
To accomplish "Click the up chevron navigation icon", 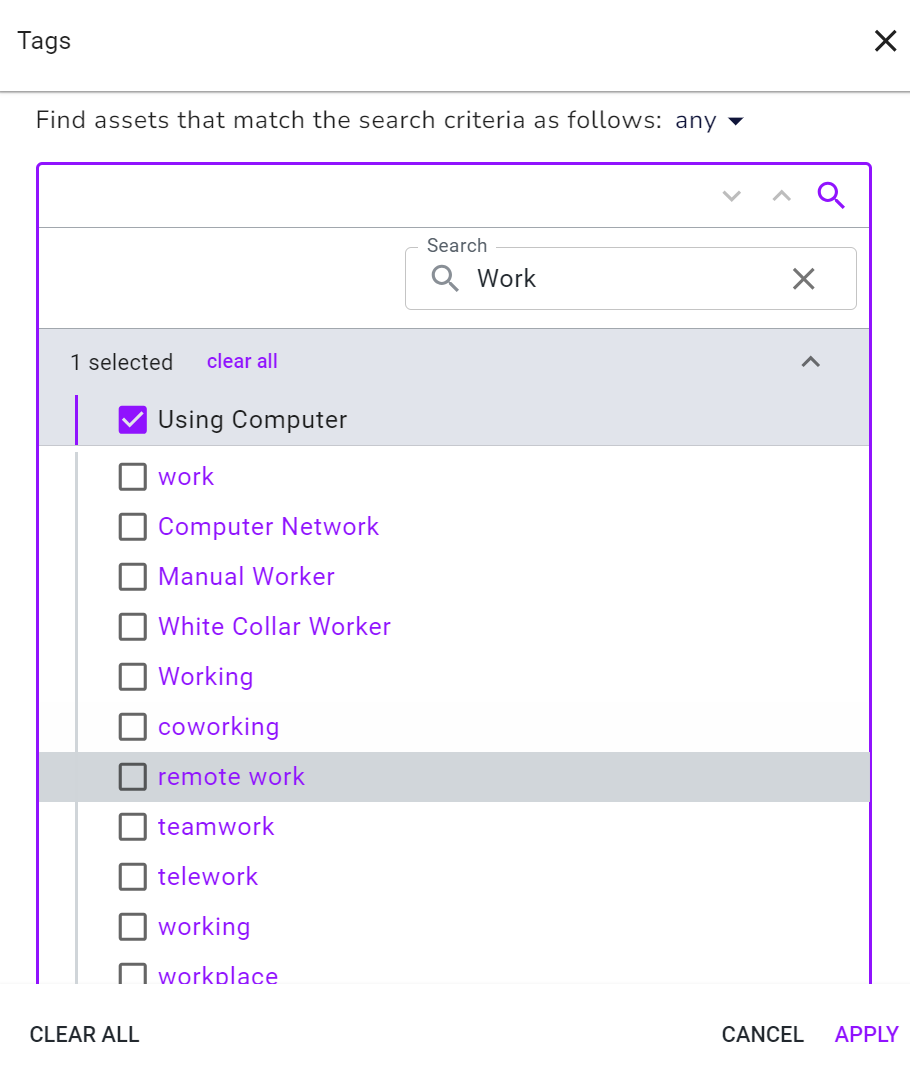I will pos(781,196).
